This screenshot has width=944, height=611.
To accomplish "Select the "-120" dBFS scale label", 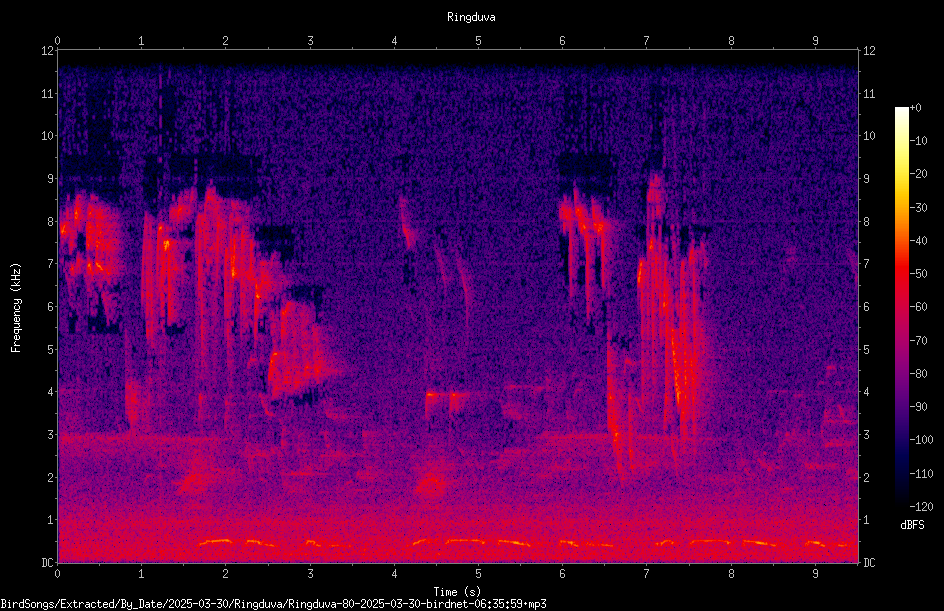I will [x=921, y=507].
